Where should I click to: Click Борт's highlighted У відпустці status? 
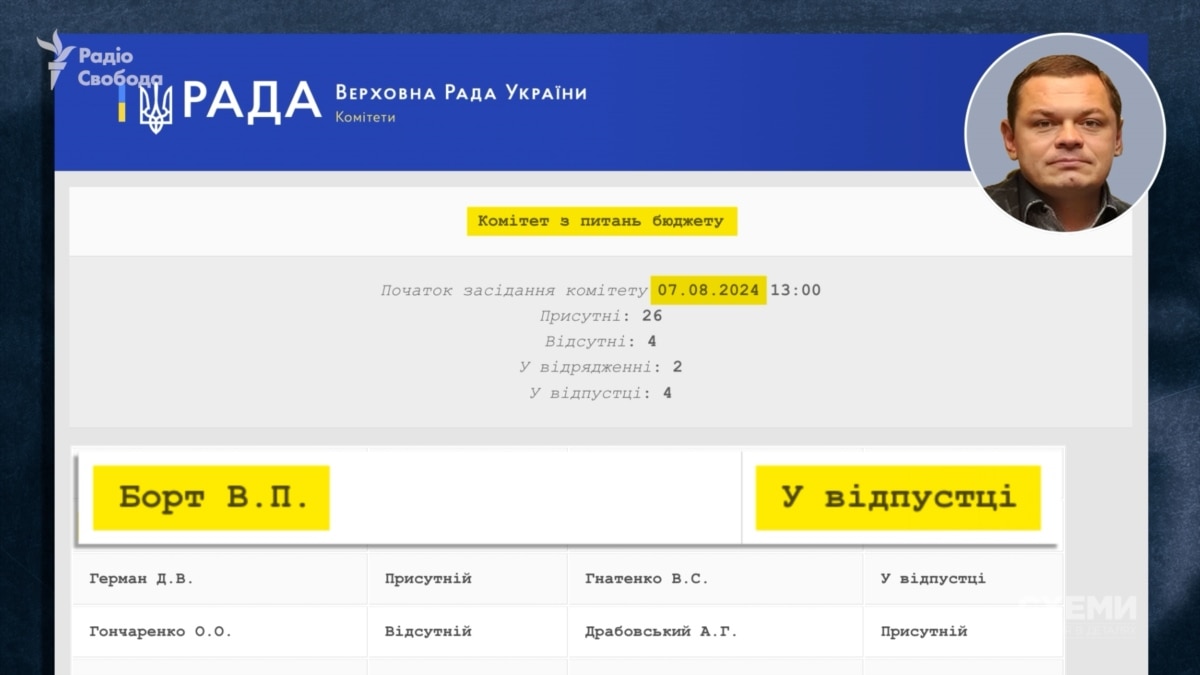(897, 497)
